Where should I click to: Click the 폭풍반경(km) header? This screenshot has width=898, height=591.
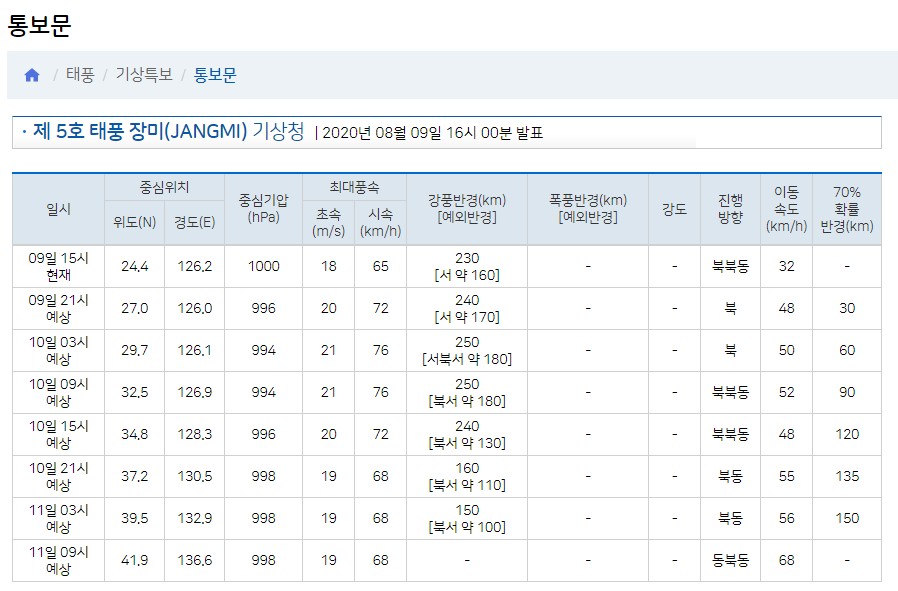click(588, 208)
